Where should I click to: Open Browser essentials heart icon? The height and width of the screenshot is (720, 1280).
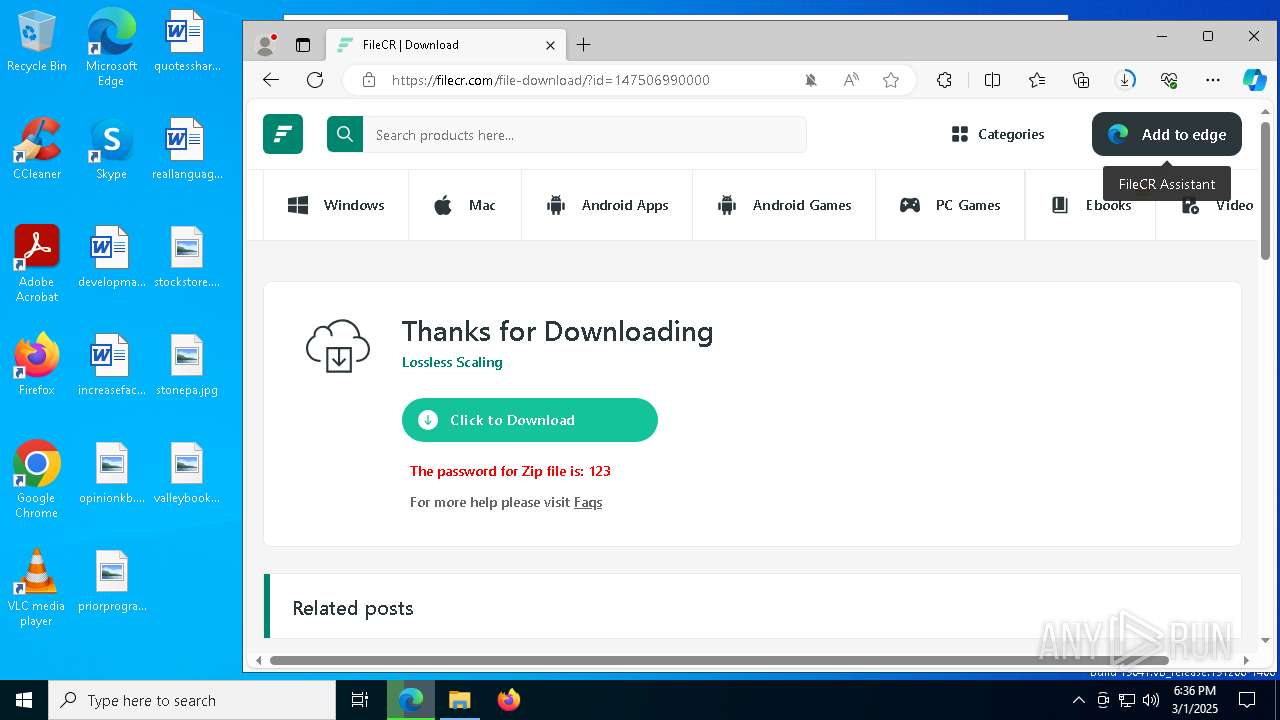point(1169,80)
